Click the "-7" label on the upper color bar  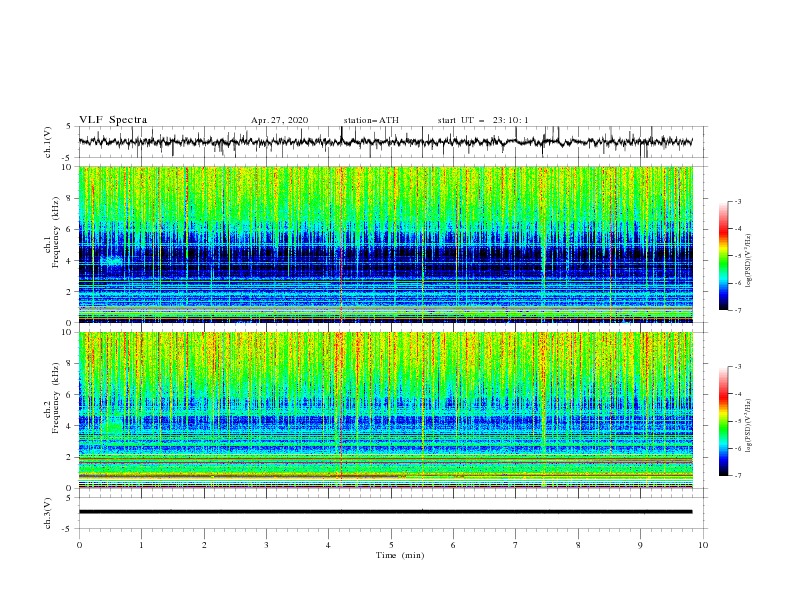pyautogui.click(x=737, y=311)
